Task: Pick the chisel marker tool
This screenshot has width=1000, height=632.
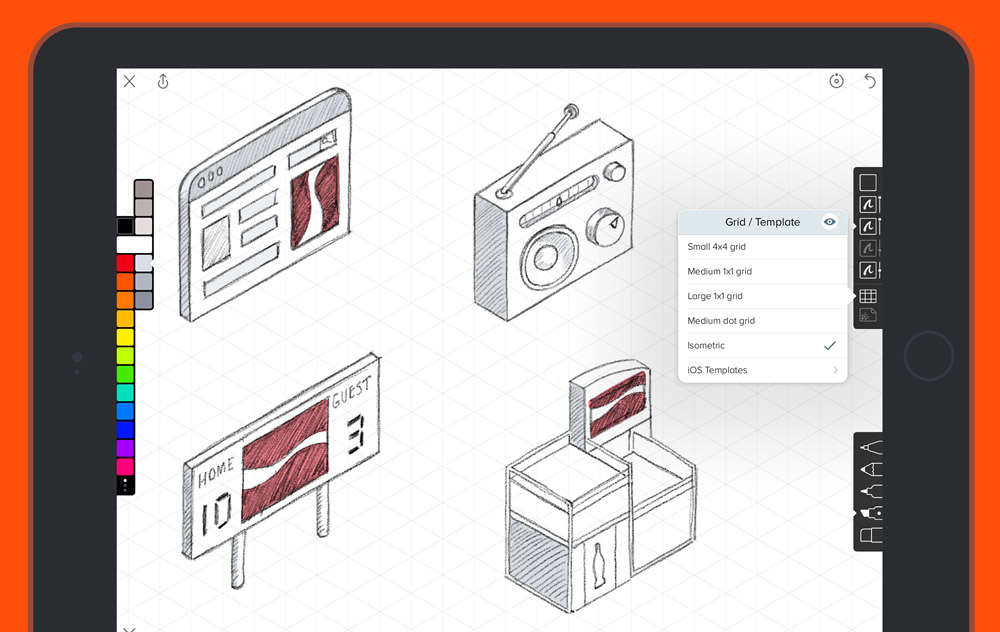Action: click(x=870, y=513)
